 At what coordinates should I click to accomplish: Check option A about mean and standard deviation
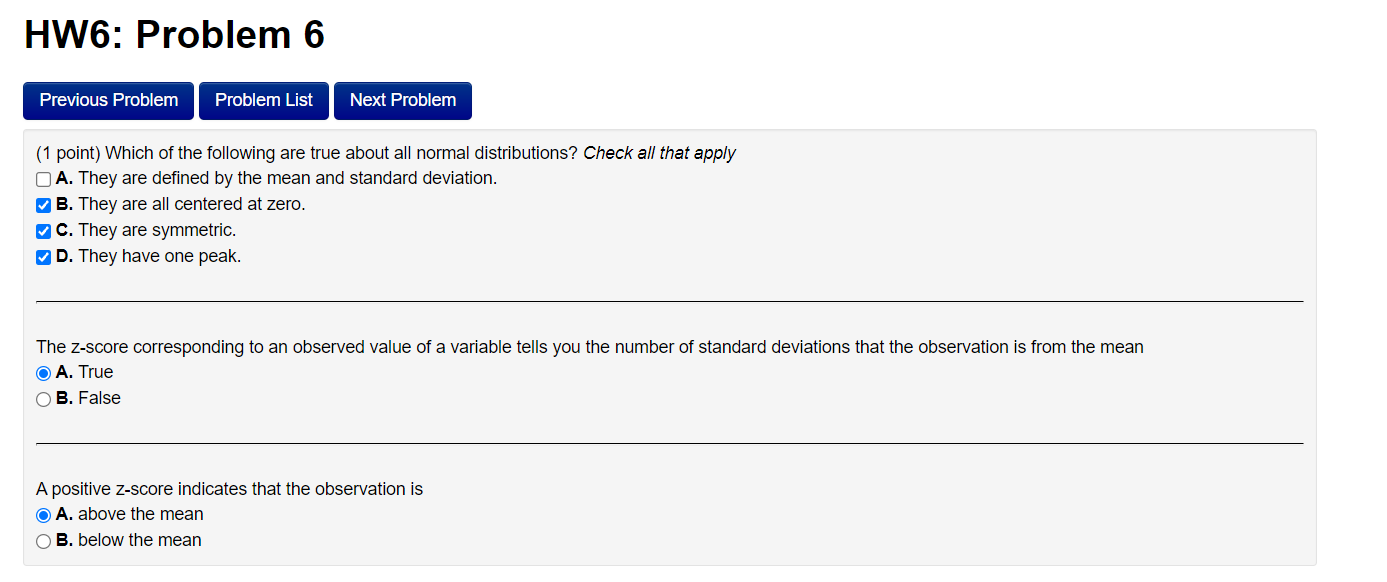(43, 179)
